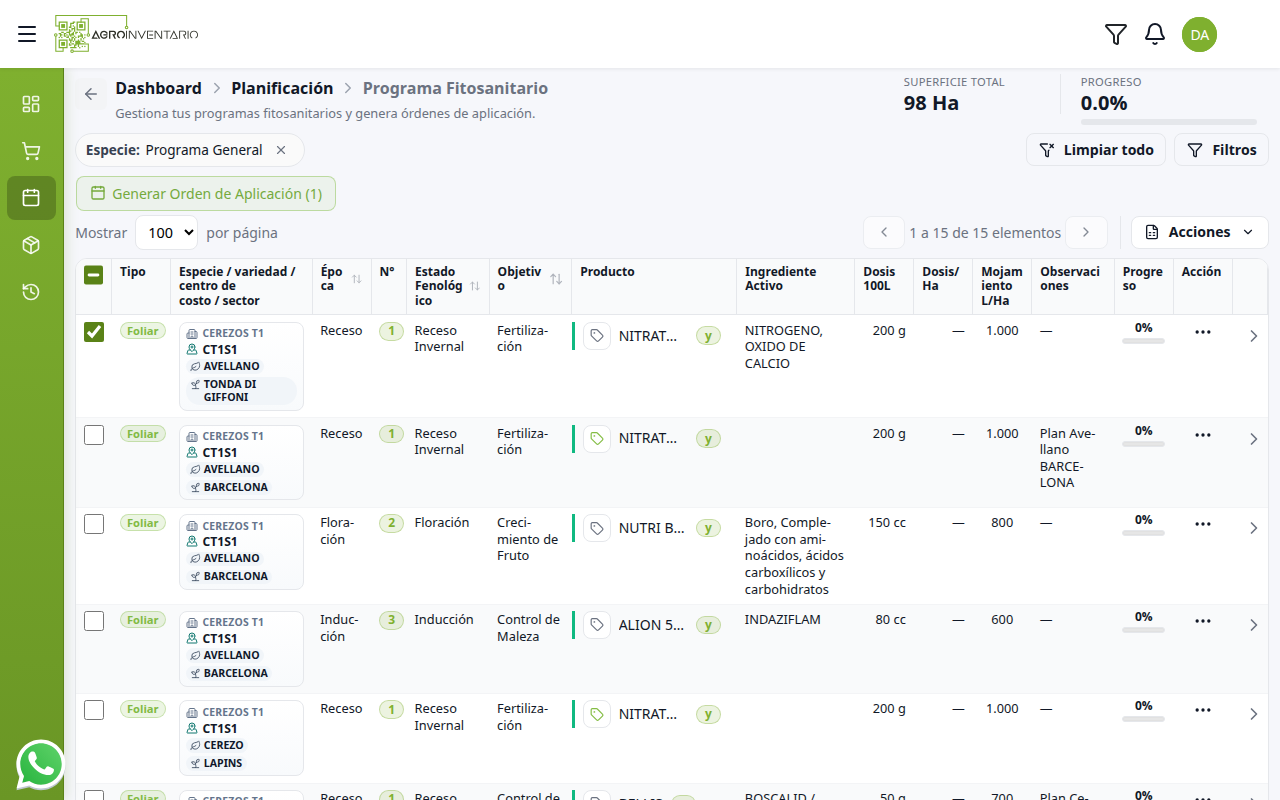This screenshot has height=800, width=1280.
Task: Open the shopping cart section in sidebar
Action: click(31, 151)
